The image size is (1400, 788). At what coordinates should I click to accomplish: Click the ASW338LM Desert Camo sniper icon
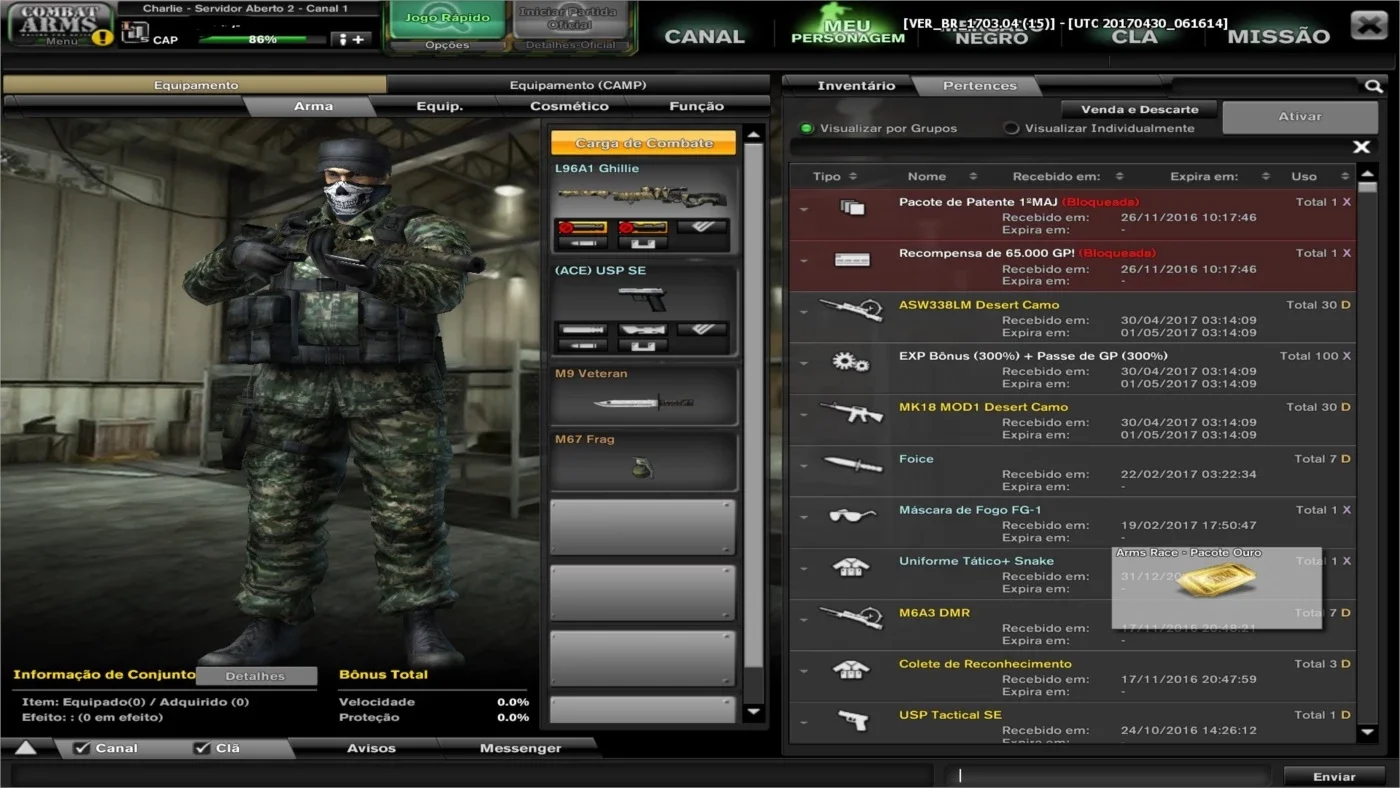[x=851, y=310]
